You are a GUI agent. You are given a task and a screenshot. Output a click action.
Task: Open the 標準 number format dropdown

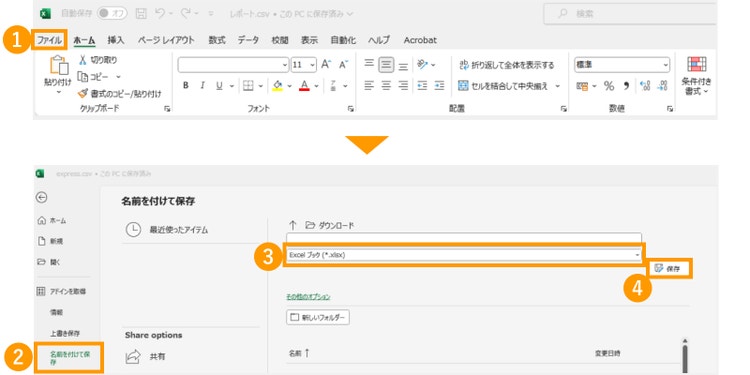tap(666, 65)
